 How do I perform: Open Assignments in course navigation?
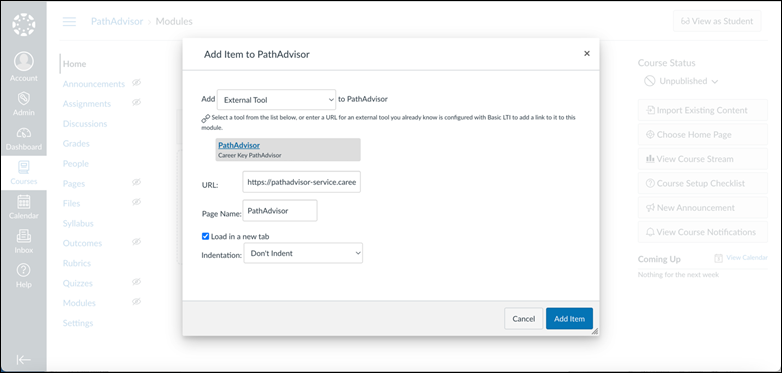pyautogui.click(x=87, y=104)
